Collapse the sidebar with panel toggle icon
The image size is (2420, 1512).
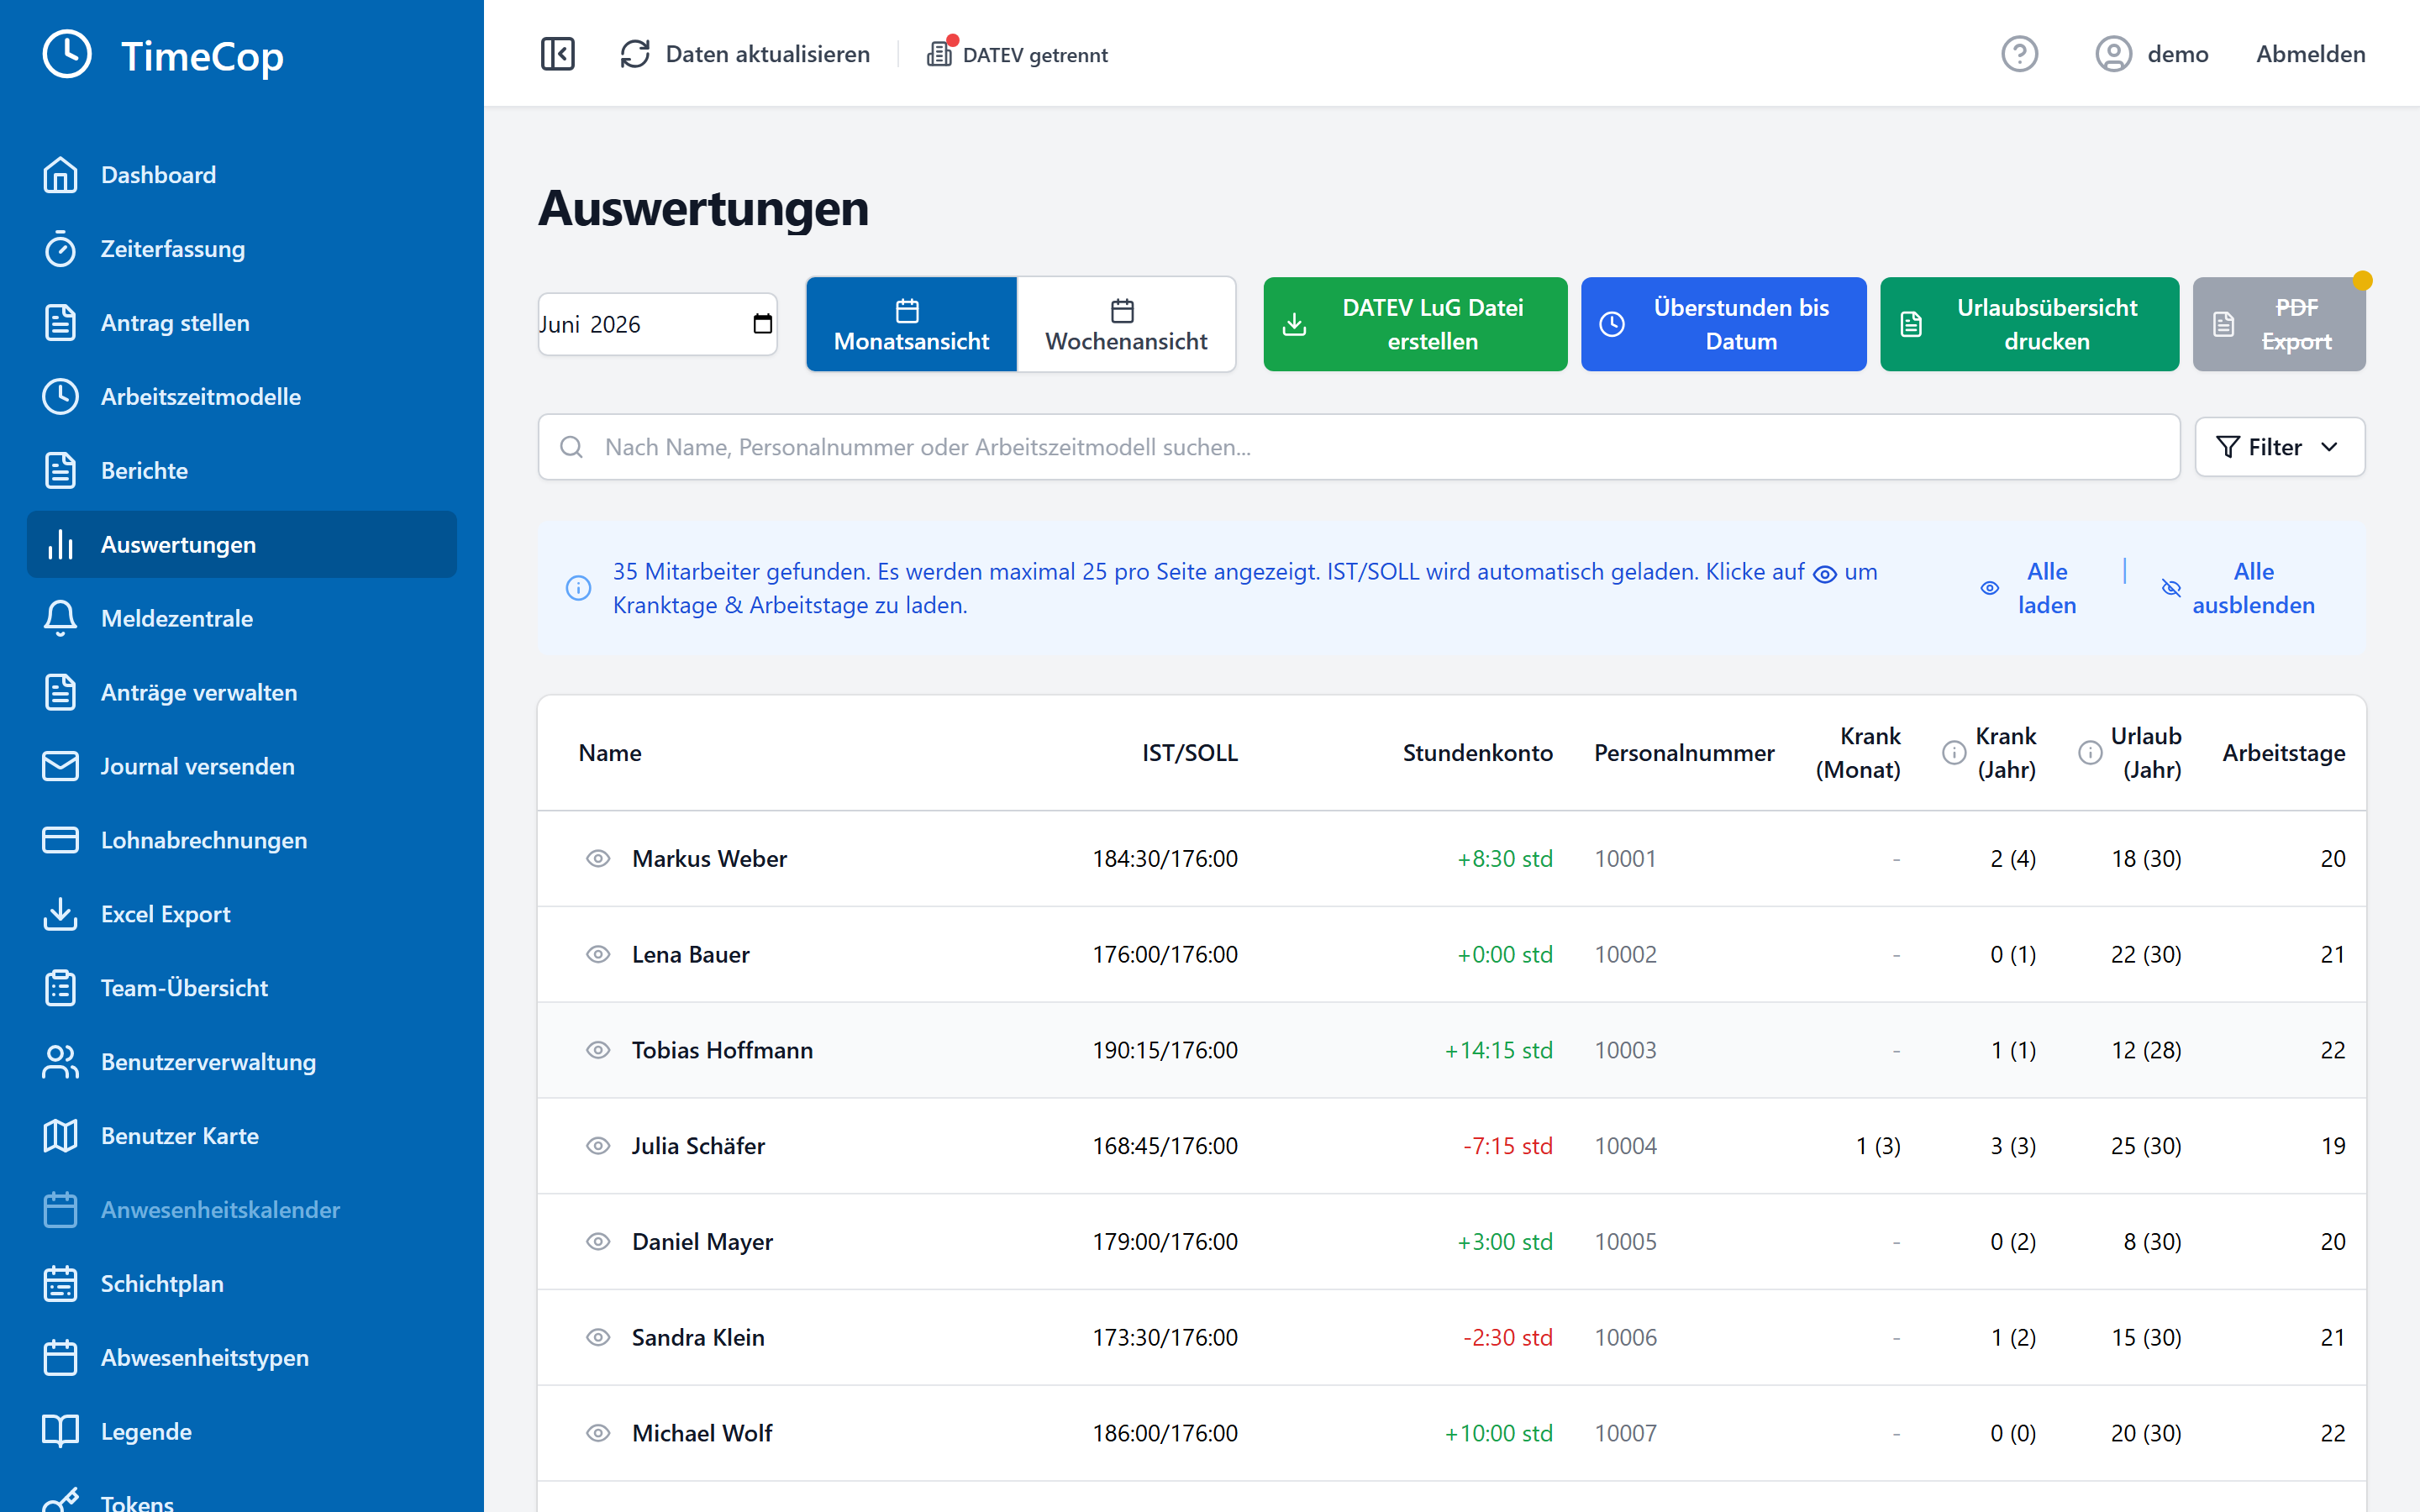(557, 54)
